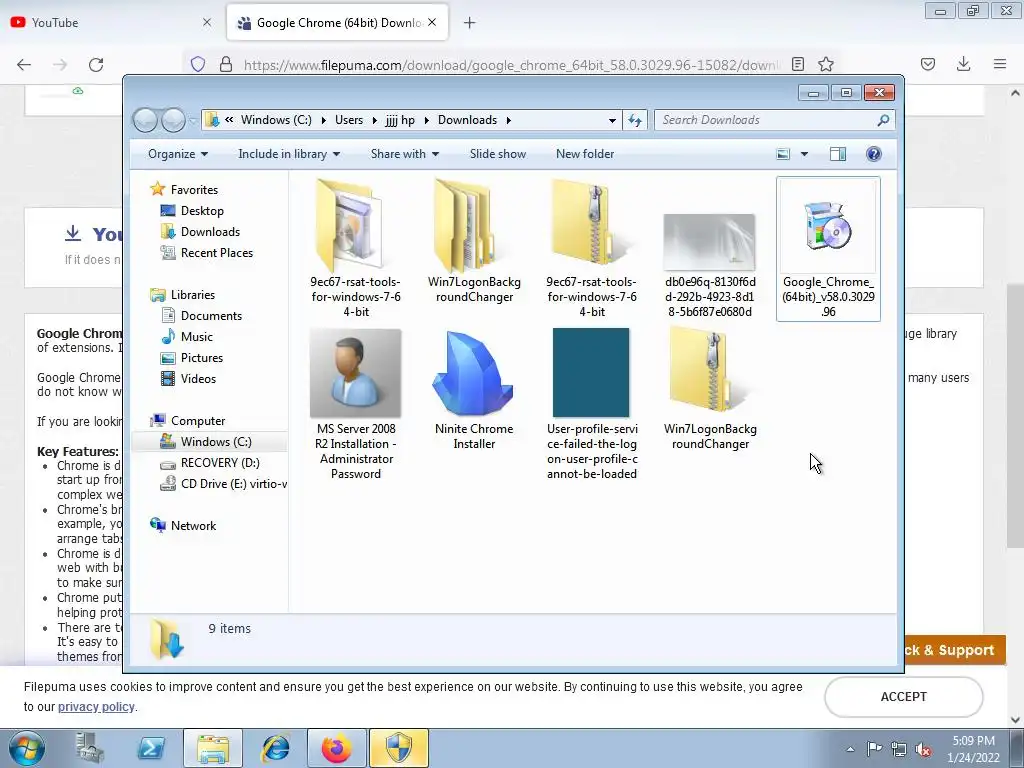Select the 9ec67-rsat-tools folder with disc image
Screen dimensions: 1024x768
(x=356, y=249)
